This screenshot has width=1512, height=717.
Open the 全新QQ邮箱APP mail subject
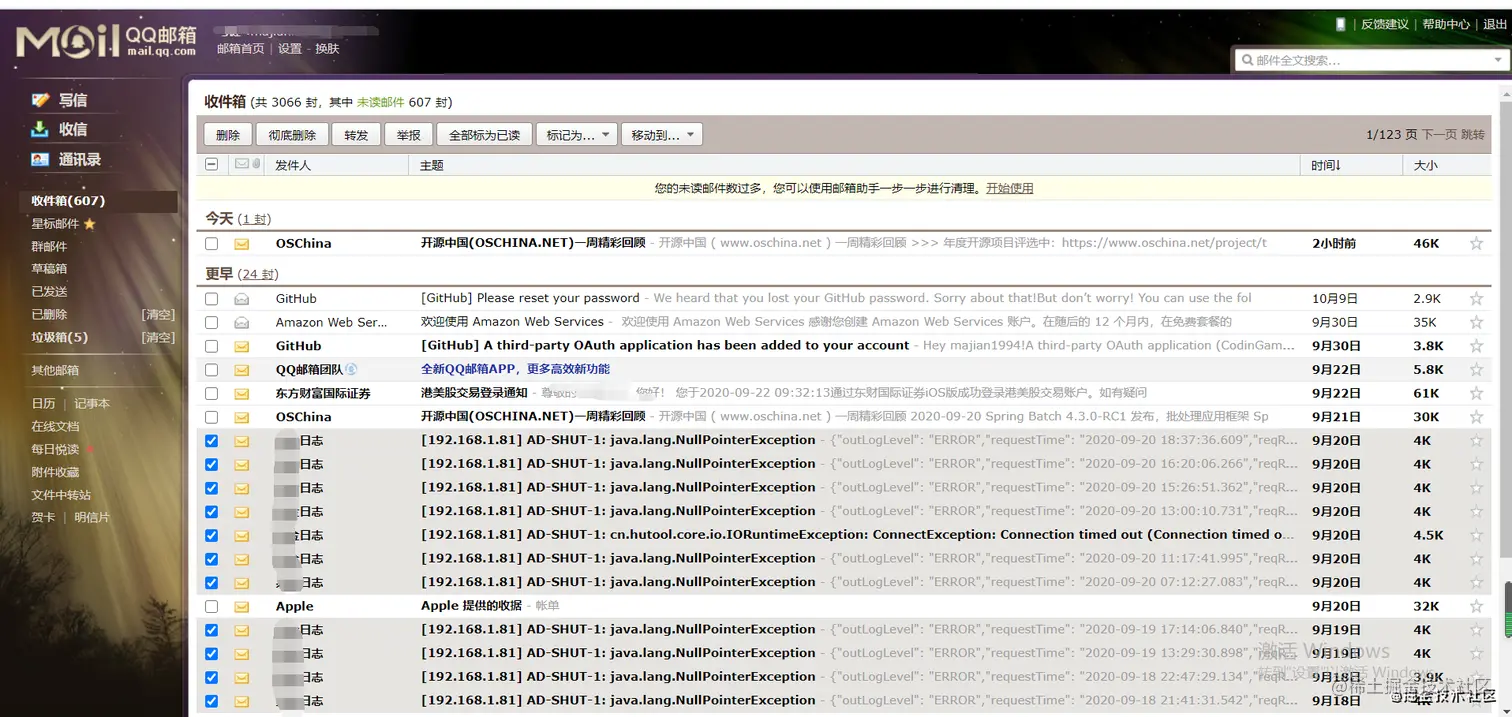515,369
